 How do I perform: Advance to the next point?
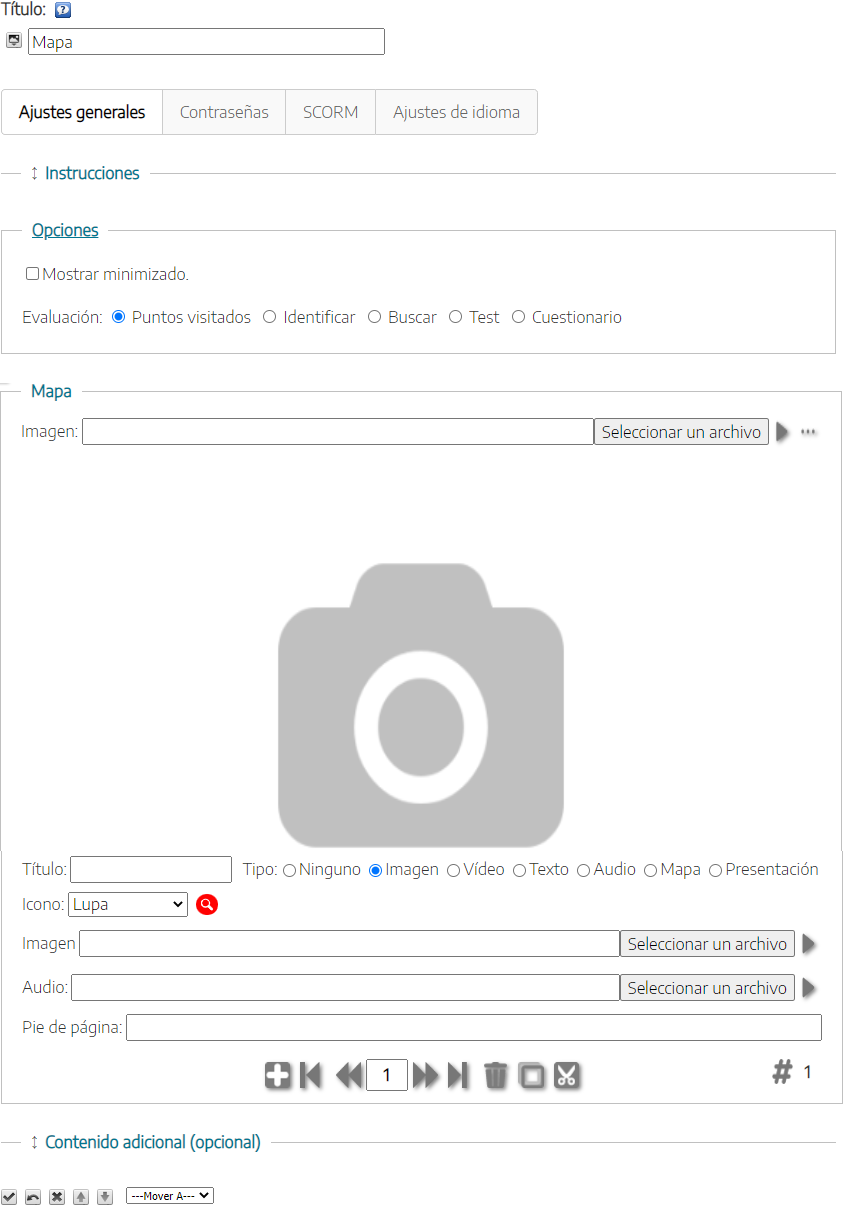point(425,1075)
